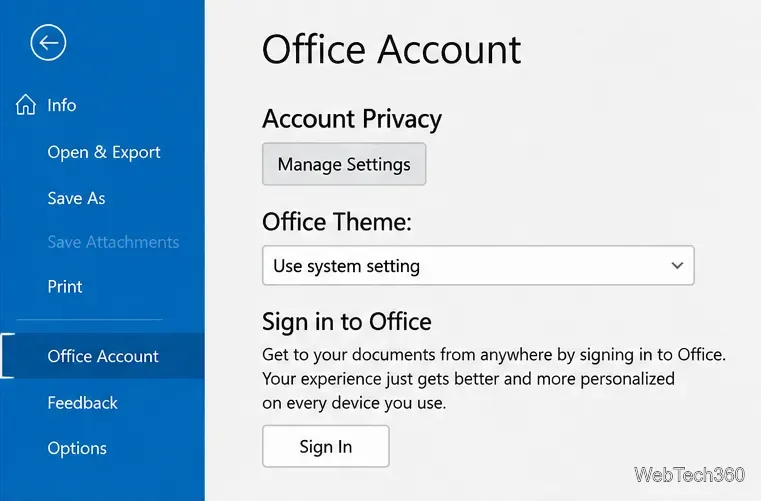
Task: Click the Office Account page heading
Action: pyautogui.click(x=391, y=49)
